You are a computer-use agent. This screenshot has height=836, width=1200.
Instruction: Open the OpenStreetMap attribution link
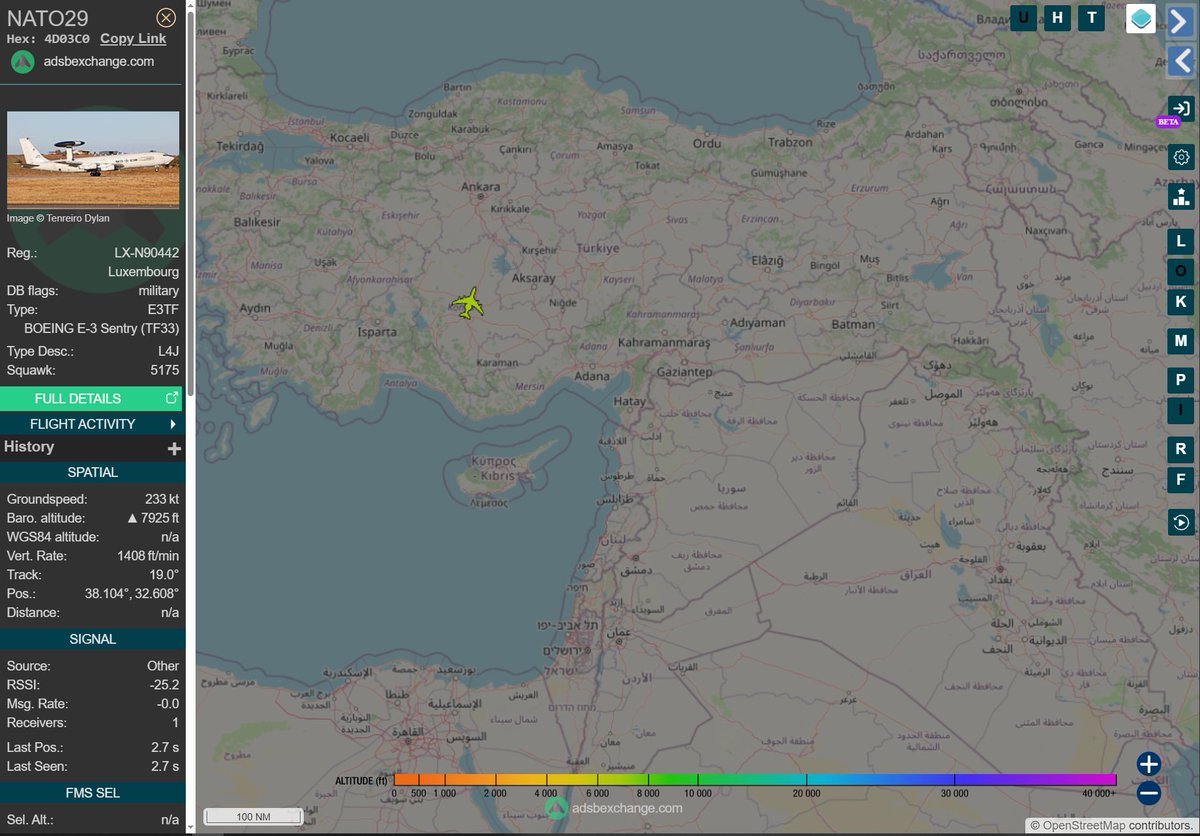point(1084,826)
